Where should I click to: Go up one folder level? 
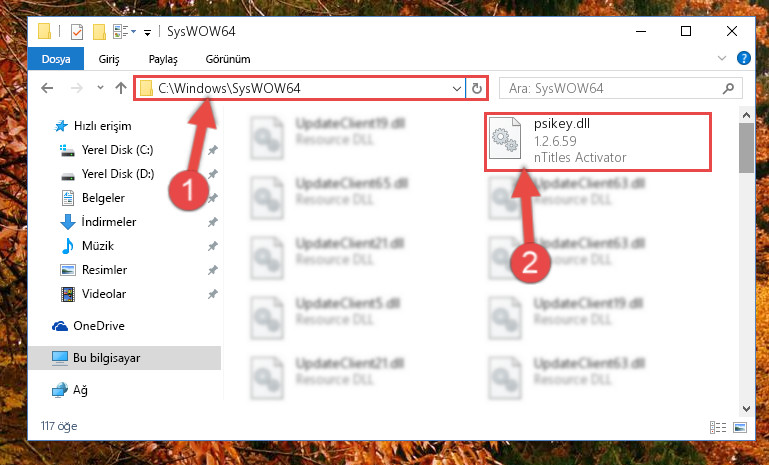121,88
